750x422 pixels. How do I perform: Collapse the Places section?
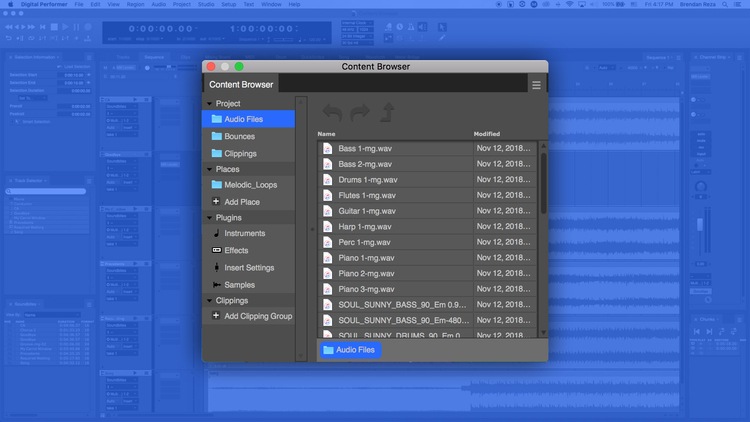210,169
